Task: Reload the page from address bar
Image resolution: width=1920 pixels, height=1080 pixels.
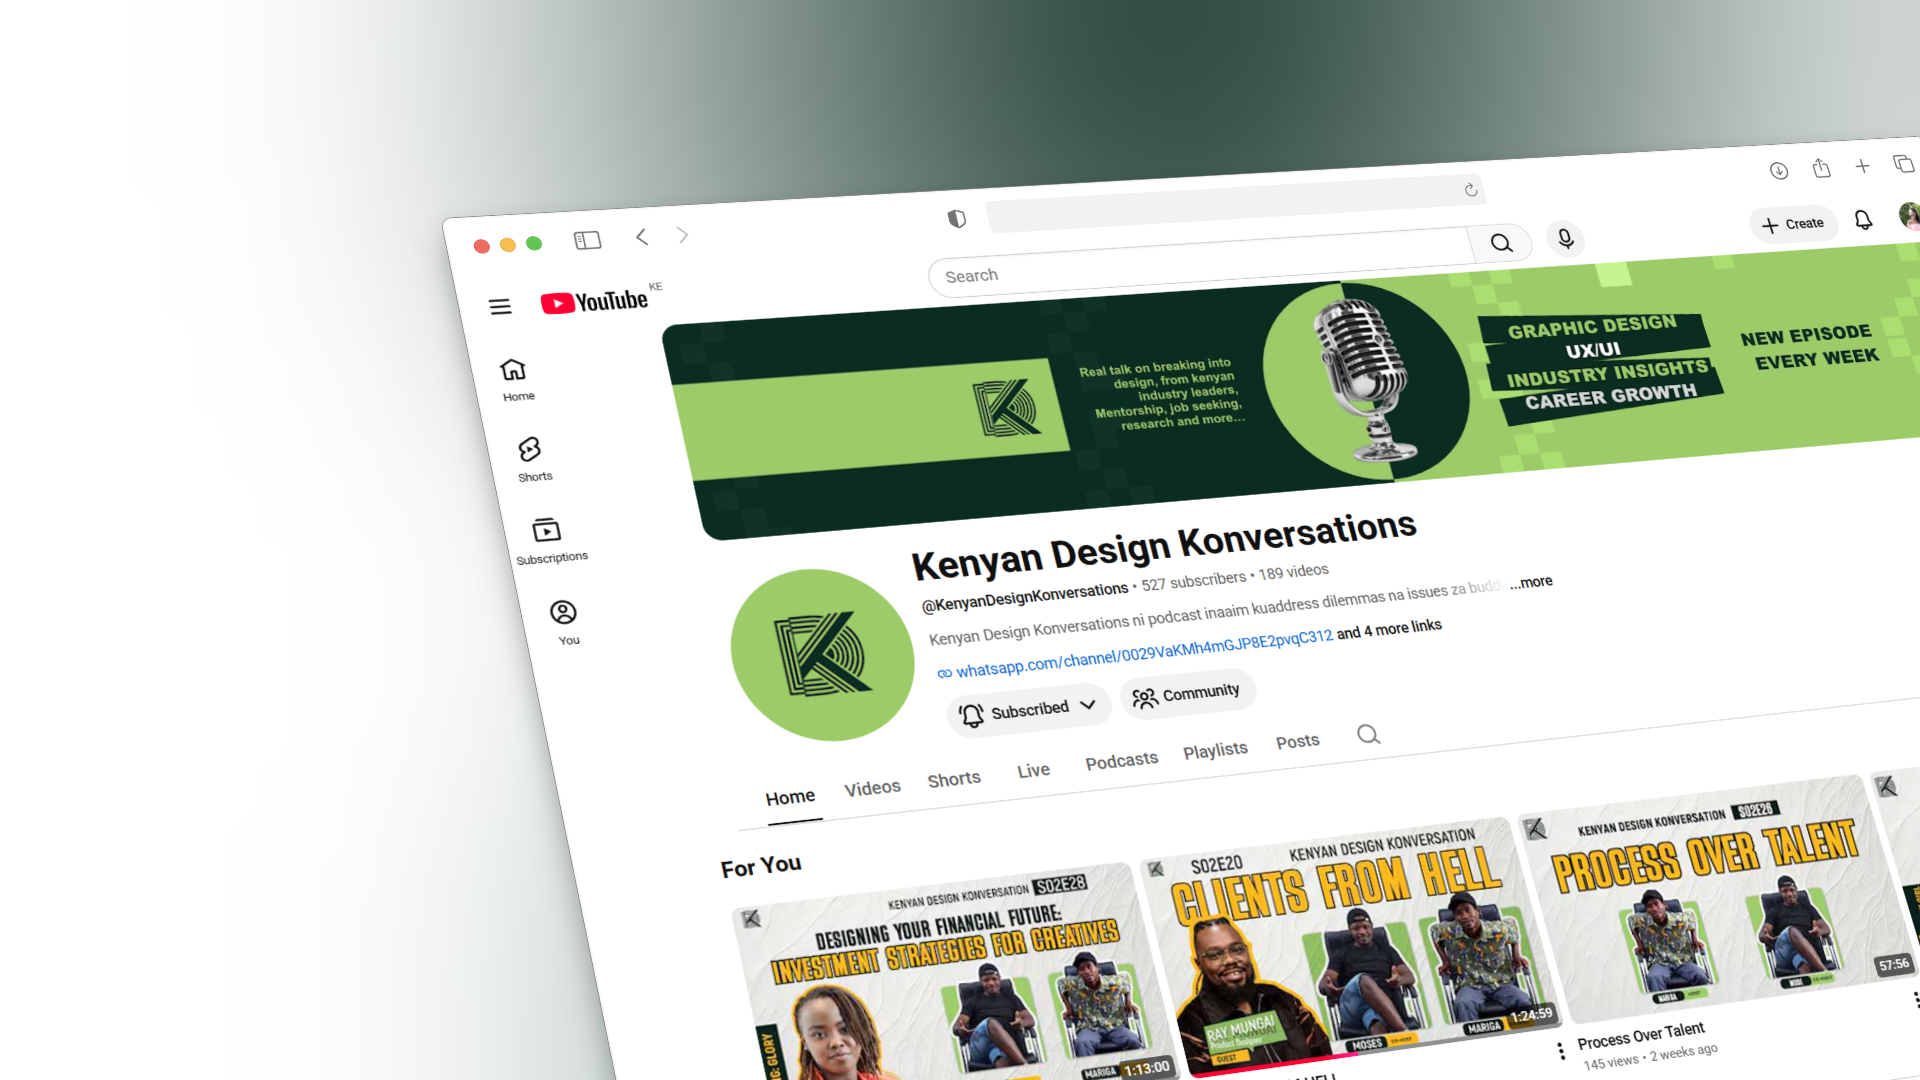Action: [1470, 190]
